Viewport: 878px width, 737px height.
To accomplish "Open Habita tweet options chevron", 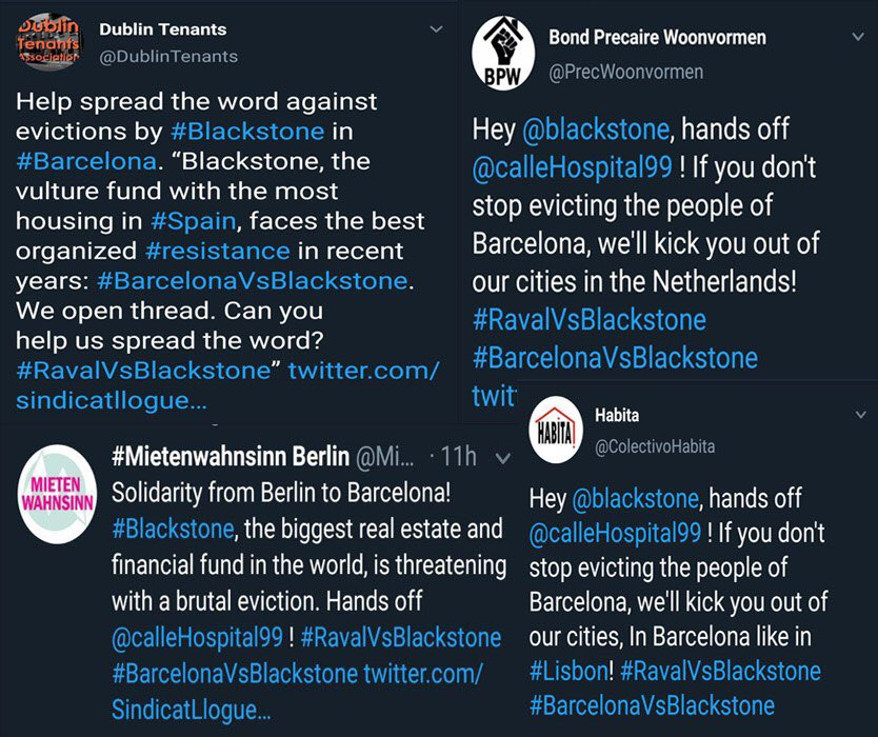I will [x=858, y=413].
